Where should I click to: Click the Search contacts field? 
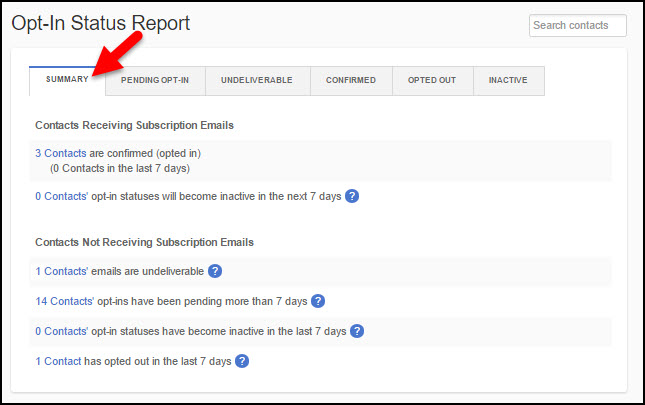point(577,26)
